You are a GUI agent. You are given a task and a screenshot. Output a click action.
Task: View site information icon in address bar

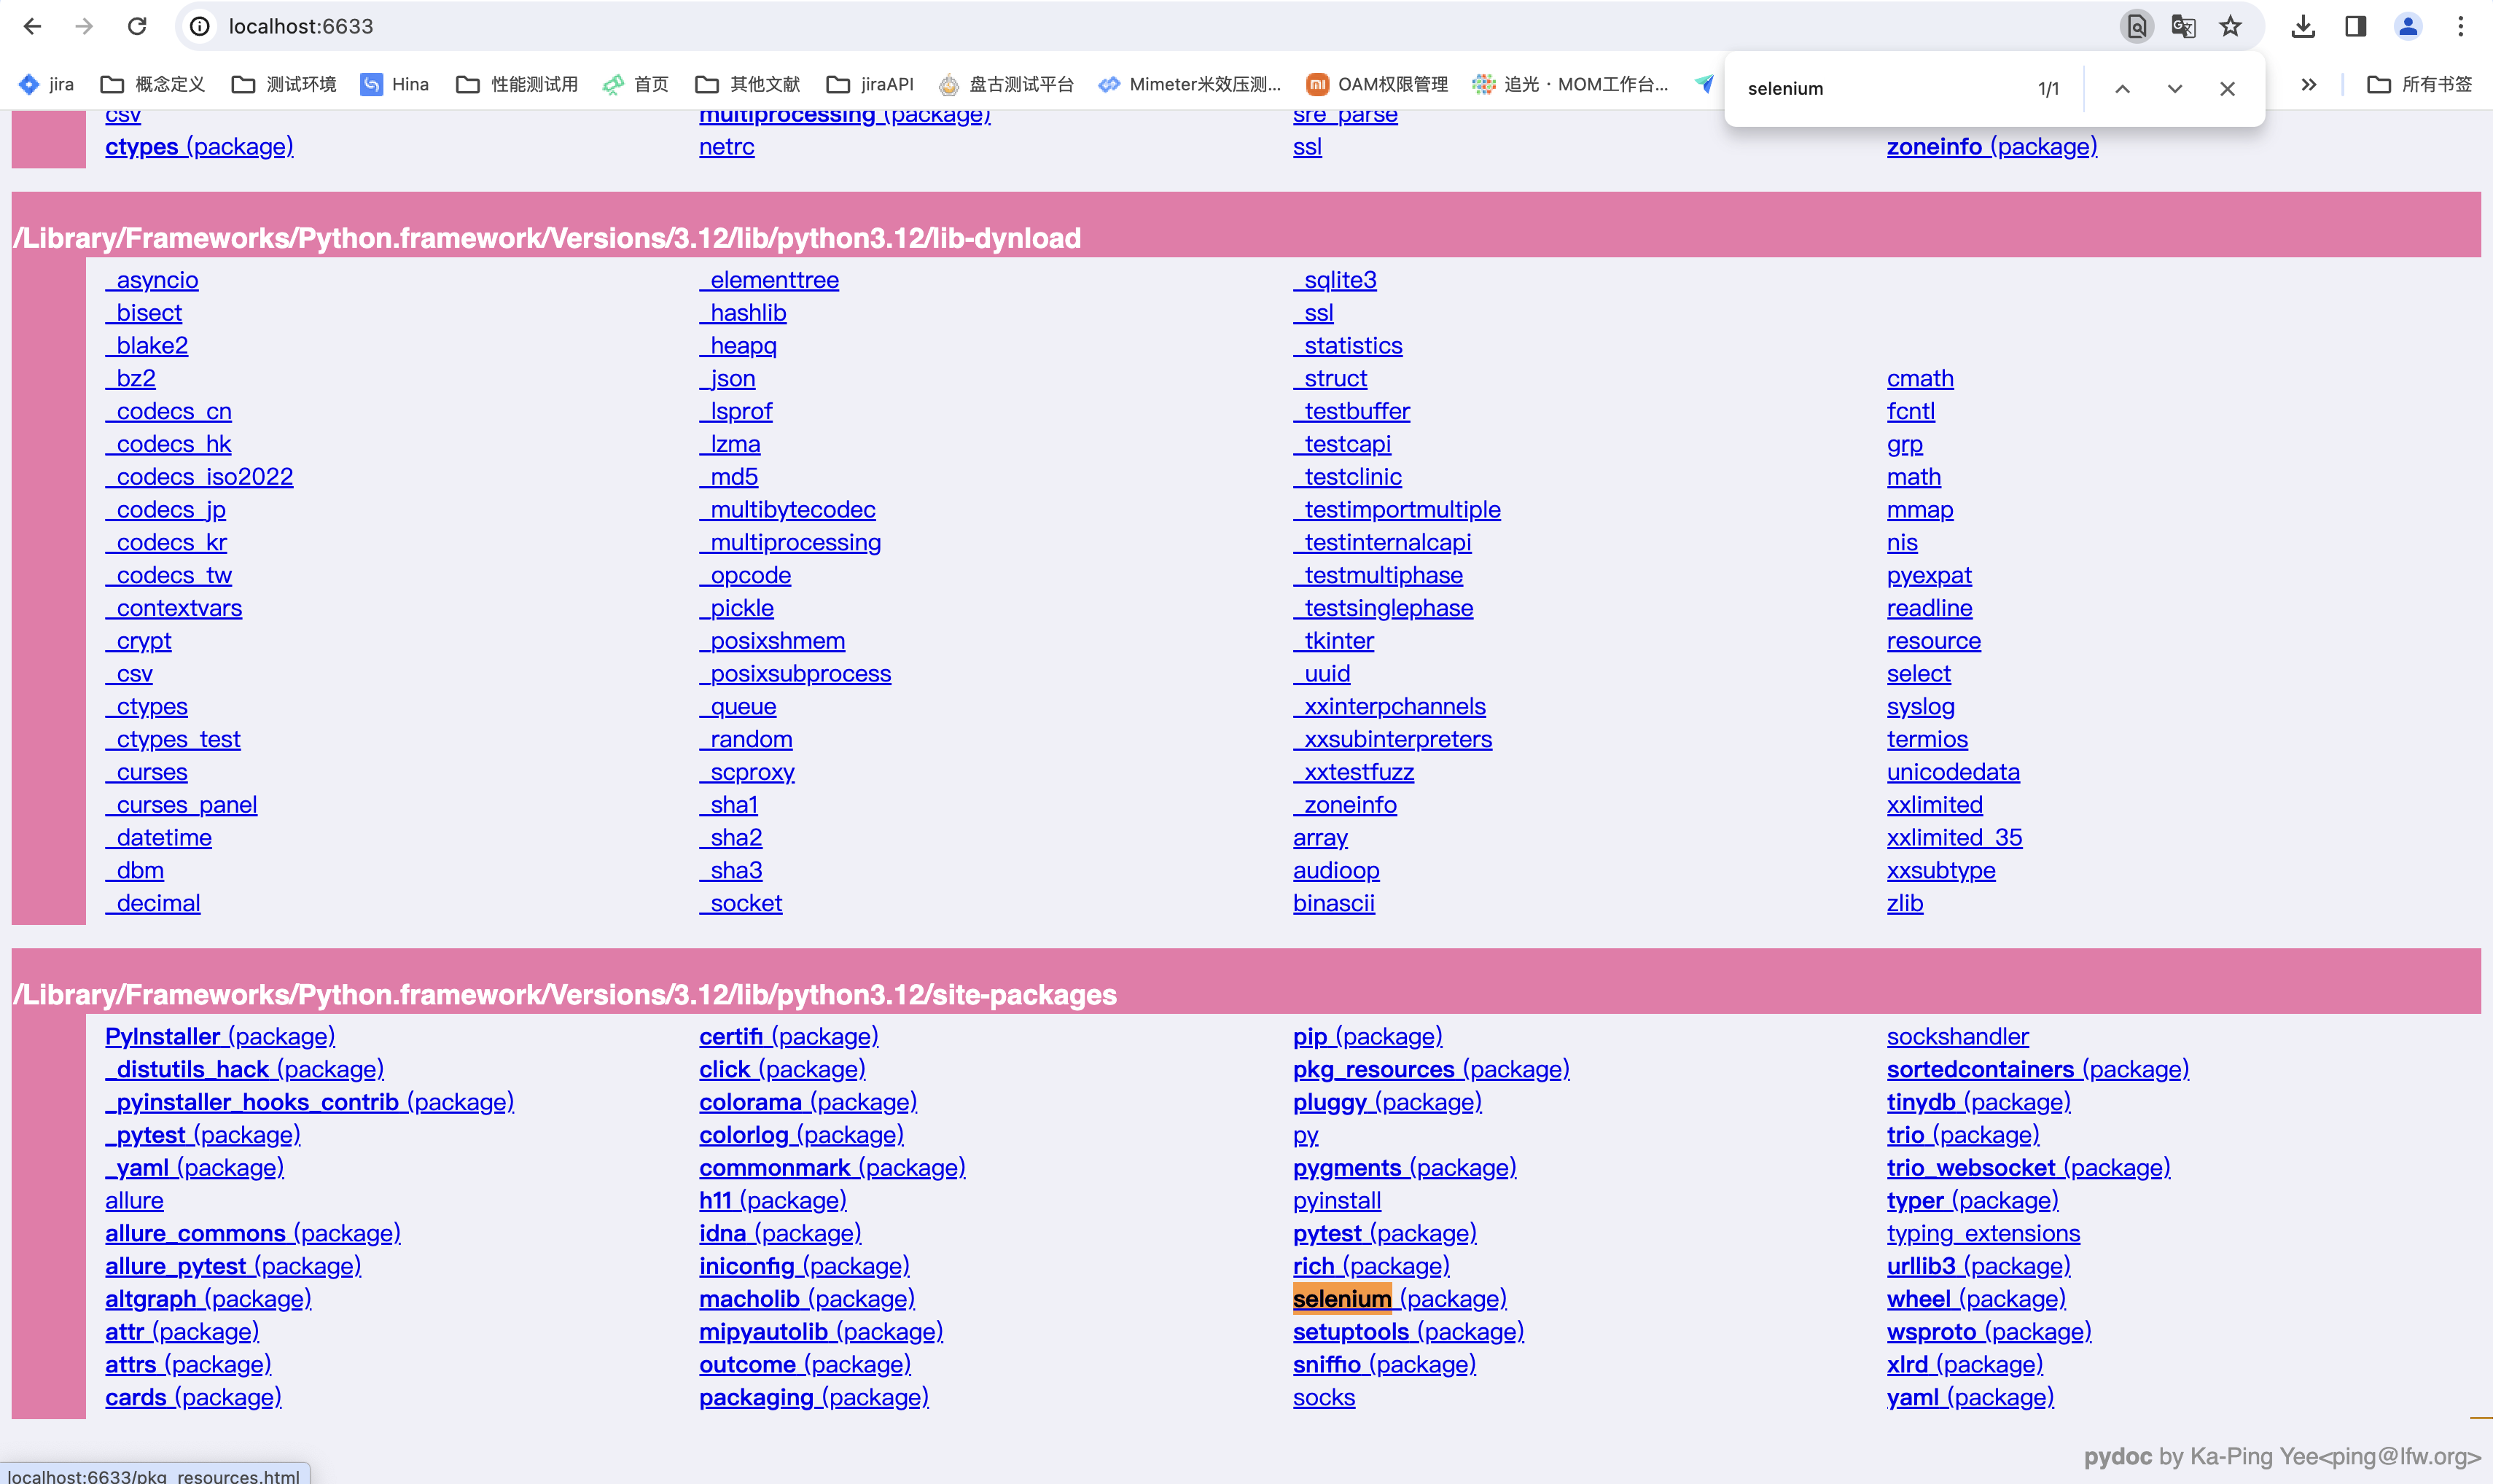click(200, 26)
